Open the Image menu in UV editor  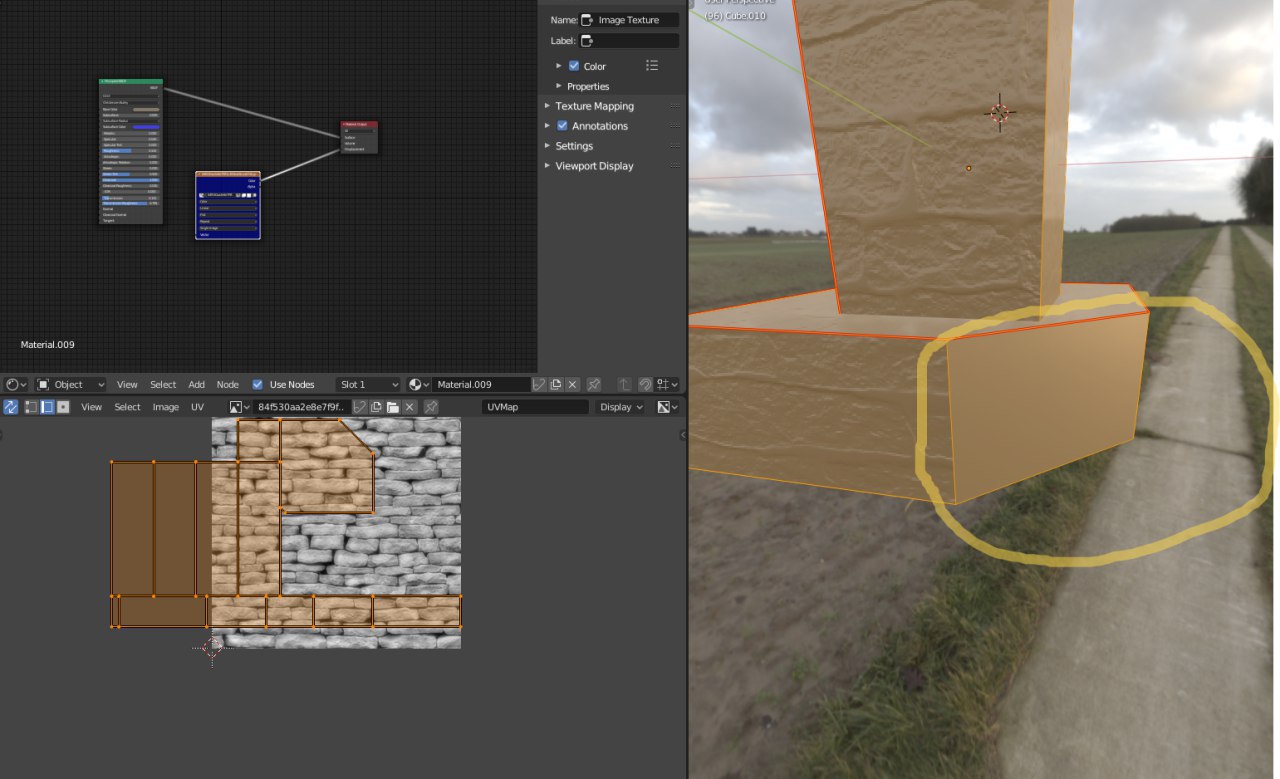(166, 407)
